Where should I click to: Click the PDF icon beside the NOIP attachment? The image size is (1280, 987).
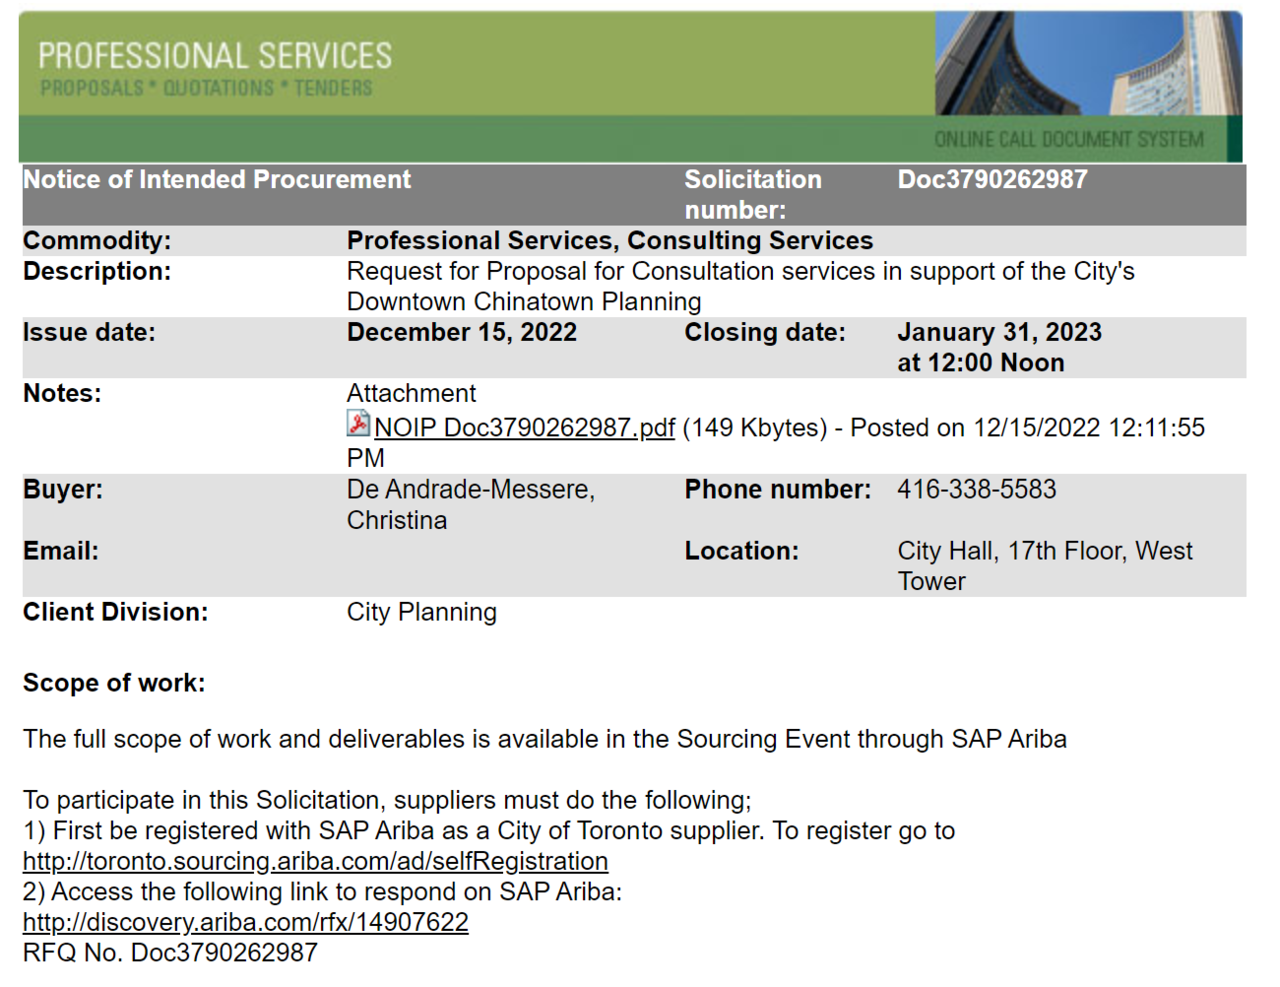pos(358,424)
